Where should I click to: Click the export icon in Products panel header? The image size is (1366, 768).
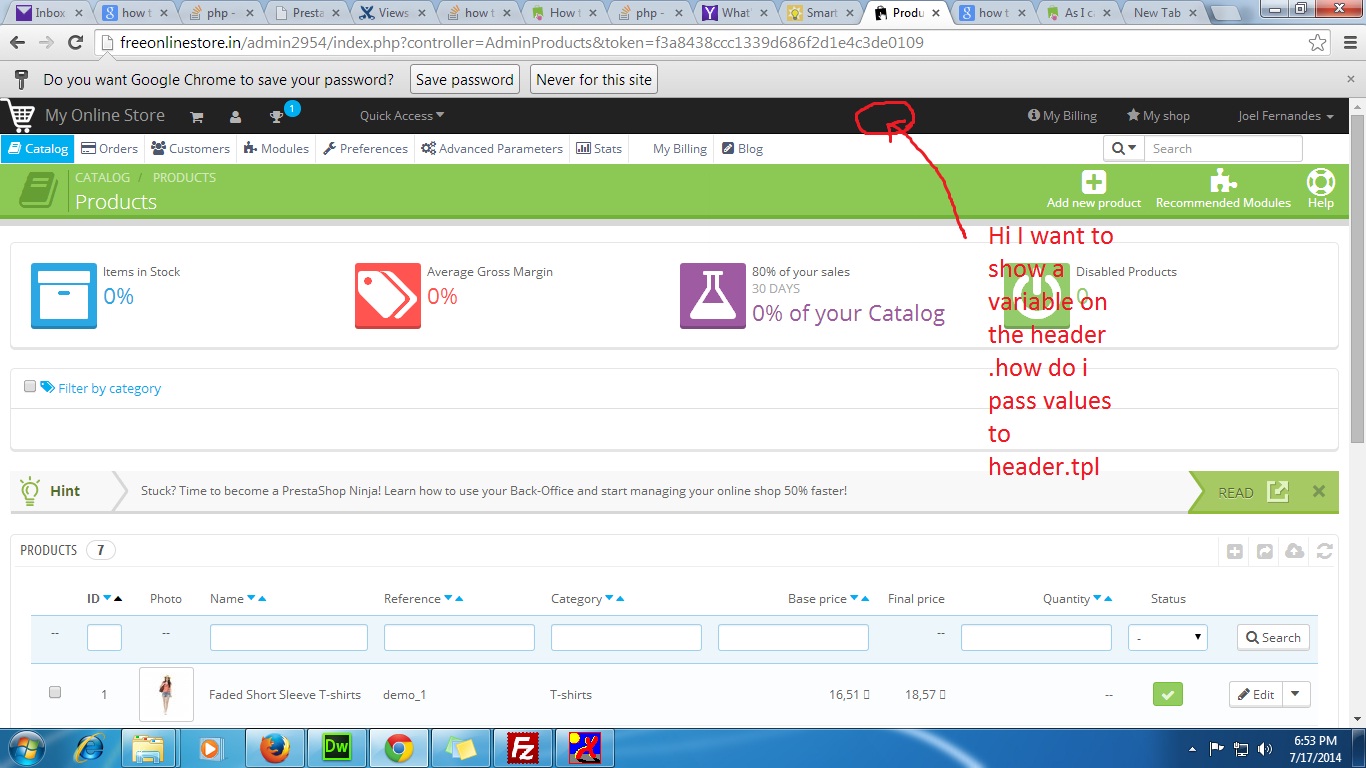point(1265,551)
